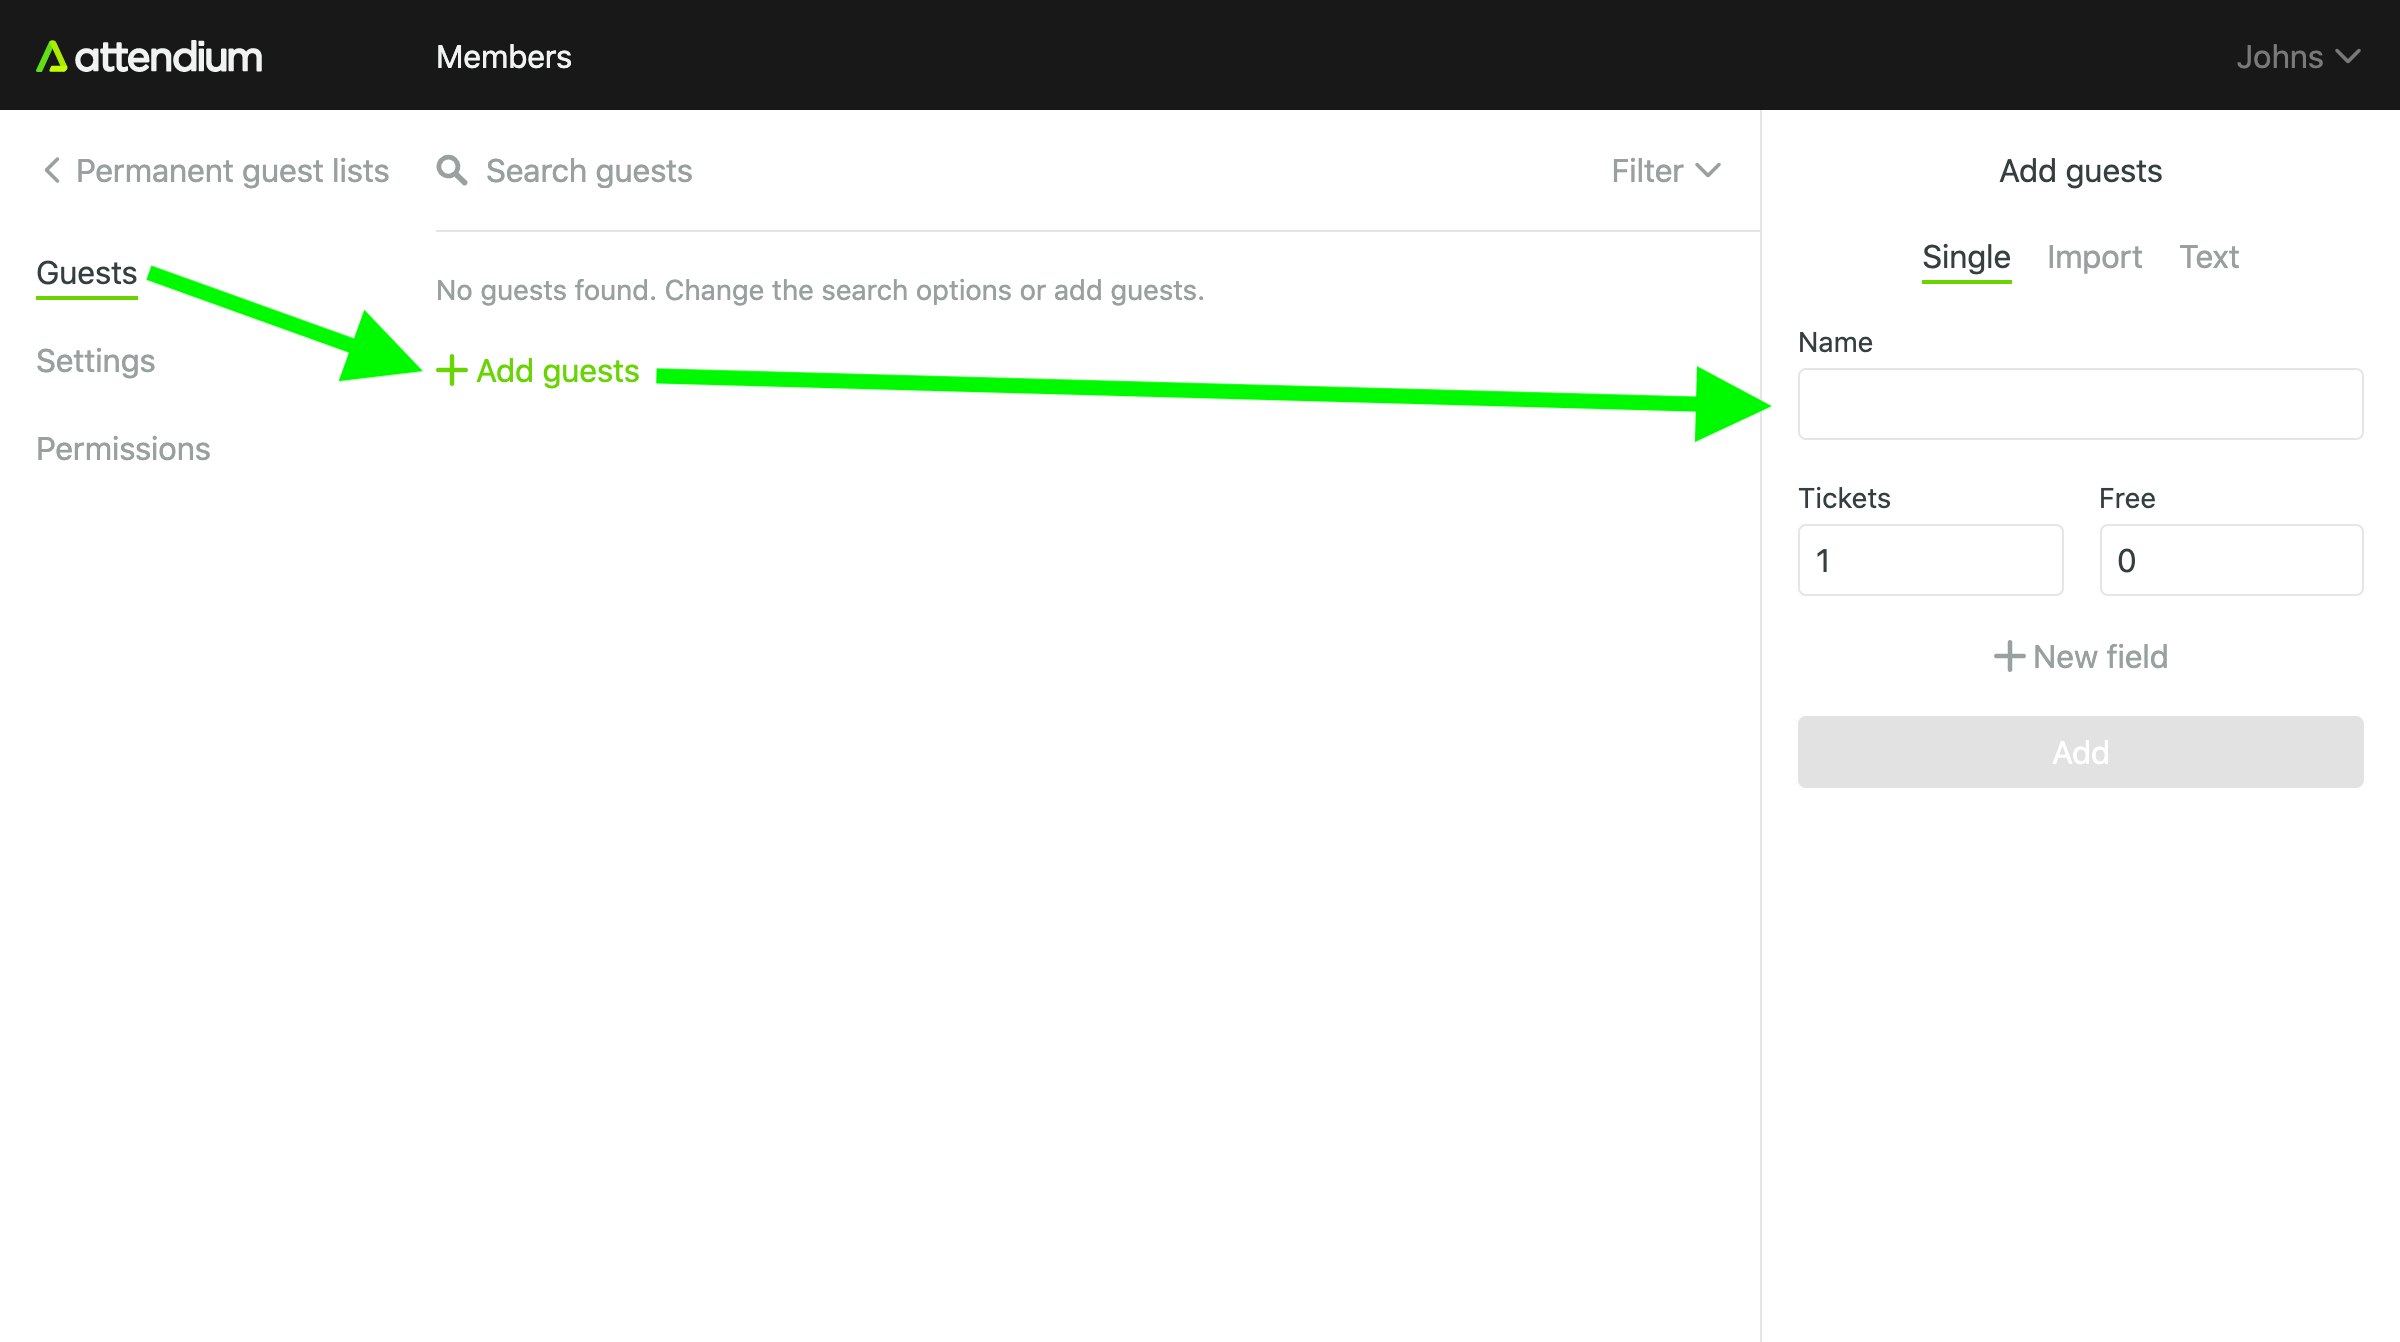Click the Free number field
2400x1342 pixels.
(2231, 560)
